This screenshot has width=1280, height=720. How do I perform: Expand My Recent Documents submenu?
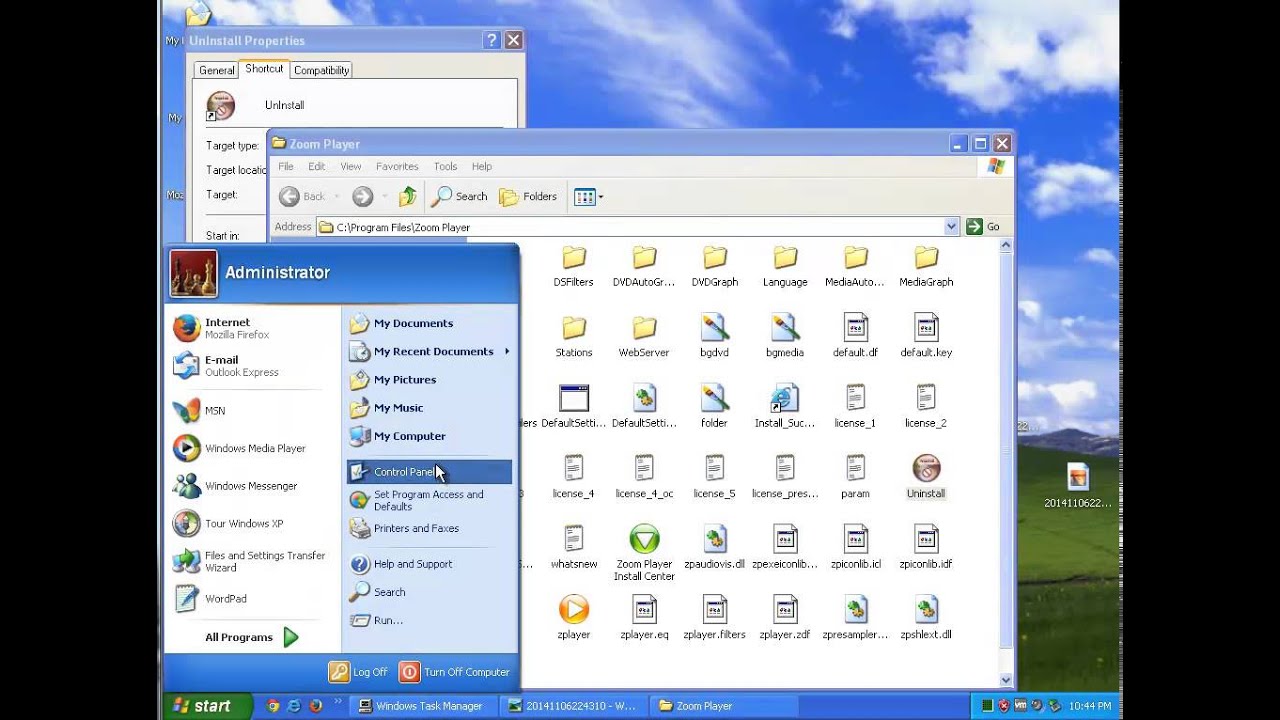pos(429,351)
